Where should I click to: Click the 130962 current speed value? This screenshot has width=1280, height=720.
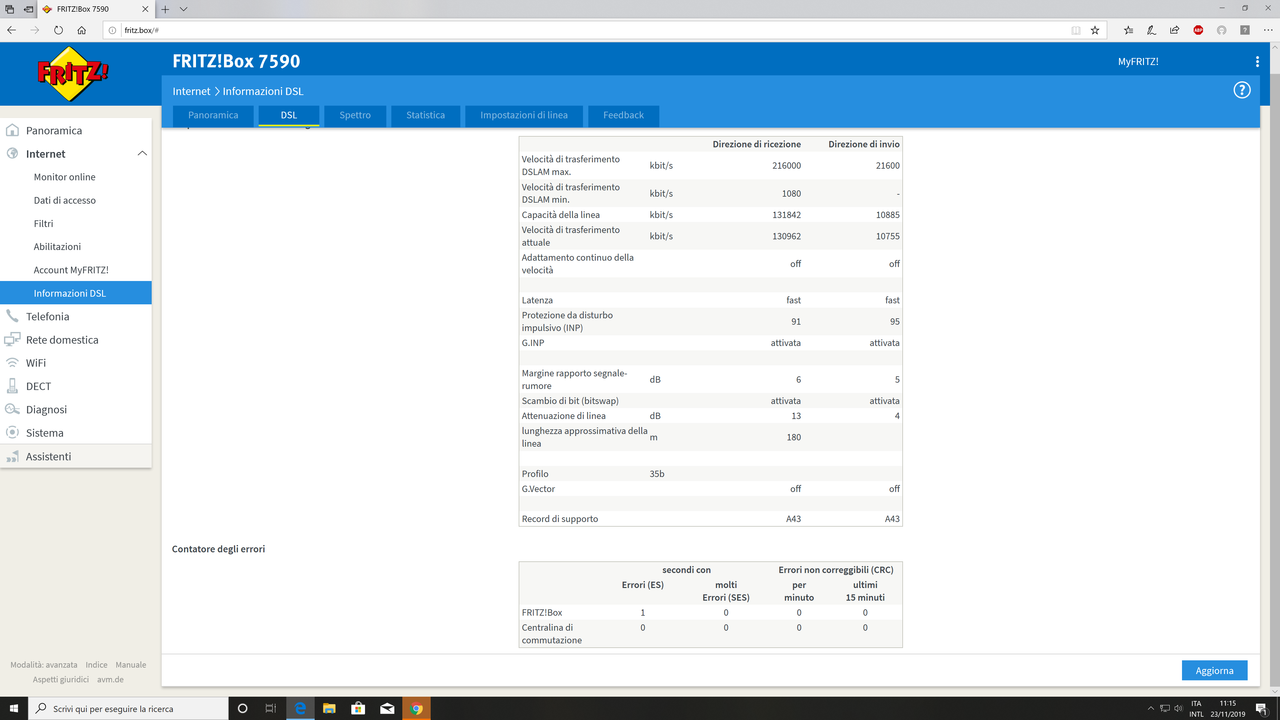coord(786,236)
